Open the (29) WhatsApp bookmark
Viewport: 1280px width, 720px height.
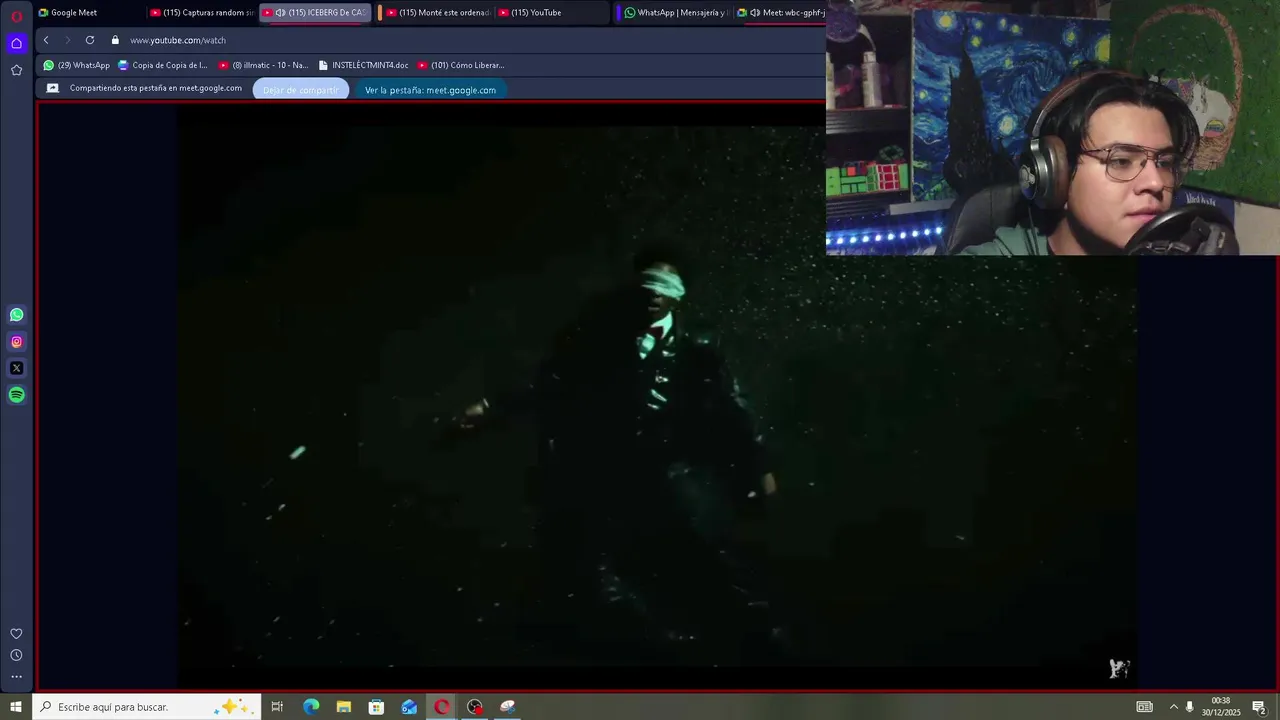77,65
